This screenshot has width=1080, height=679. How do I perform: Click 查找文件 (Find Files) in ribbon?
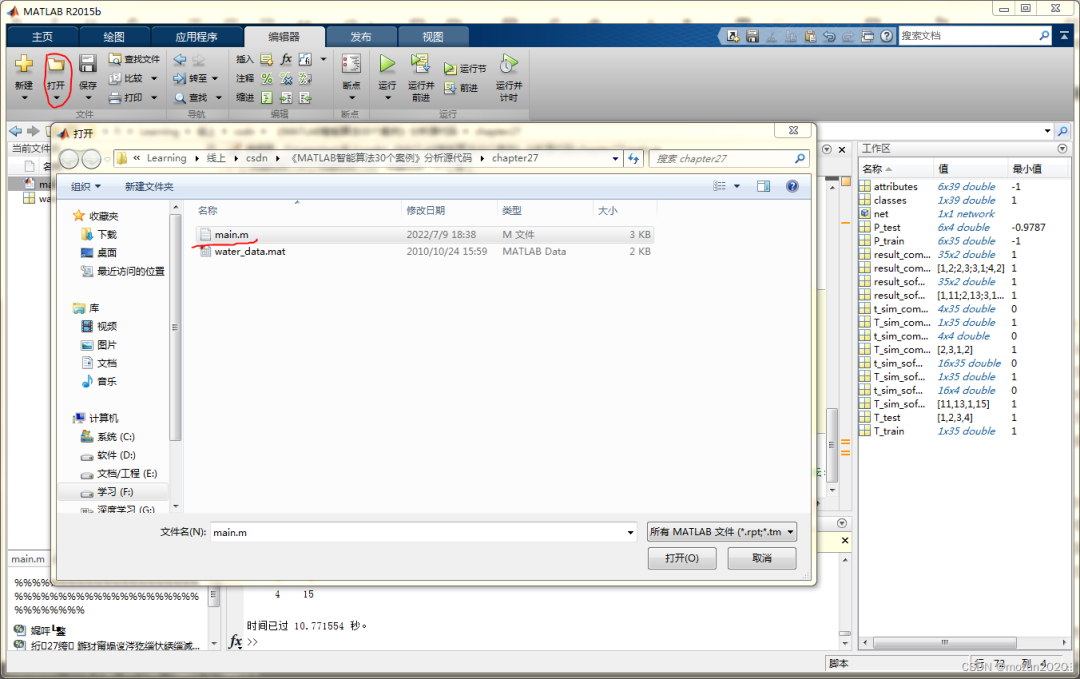coord(134,59)
